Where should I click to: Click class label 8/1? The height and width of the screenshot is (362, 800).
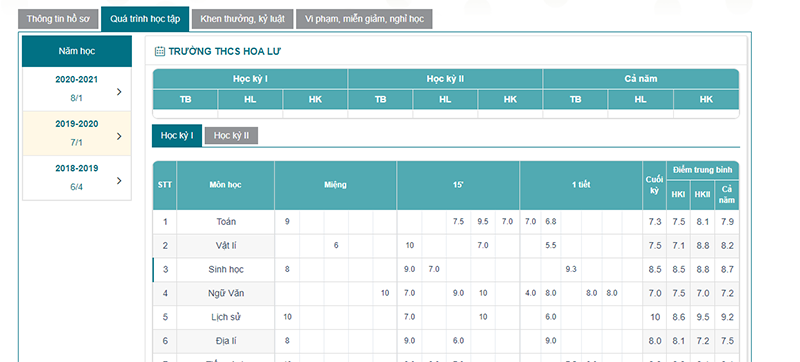77,98
